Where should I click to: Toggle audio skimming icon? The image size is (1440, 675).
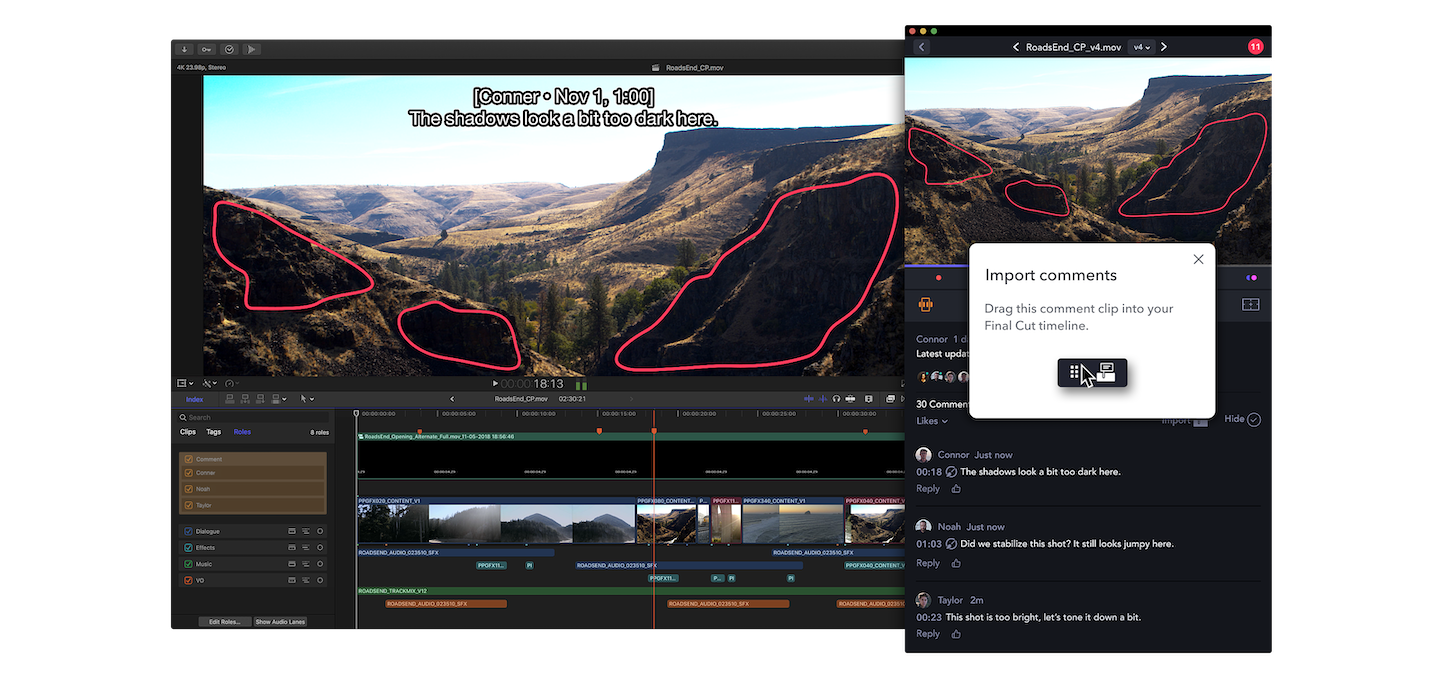[x=823, y=399]
